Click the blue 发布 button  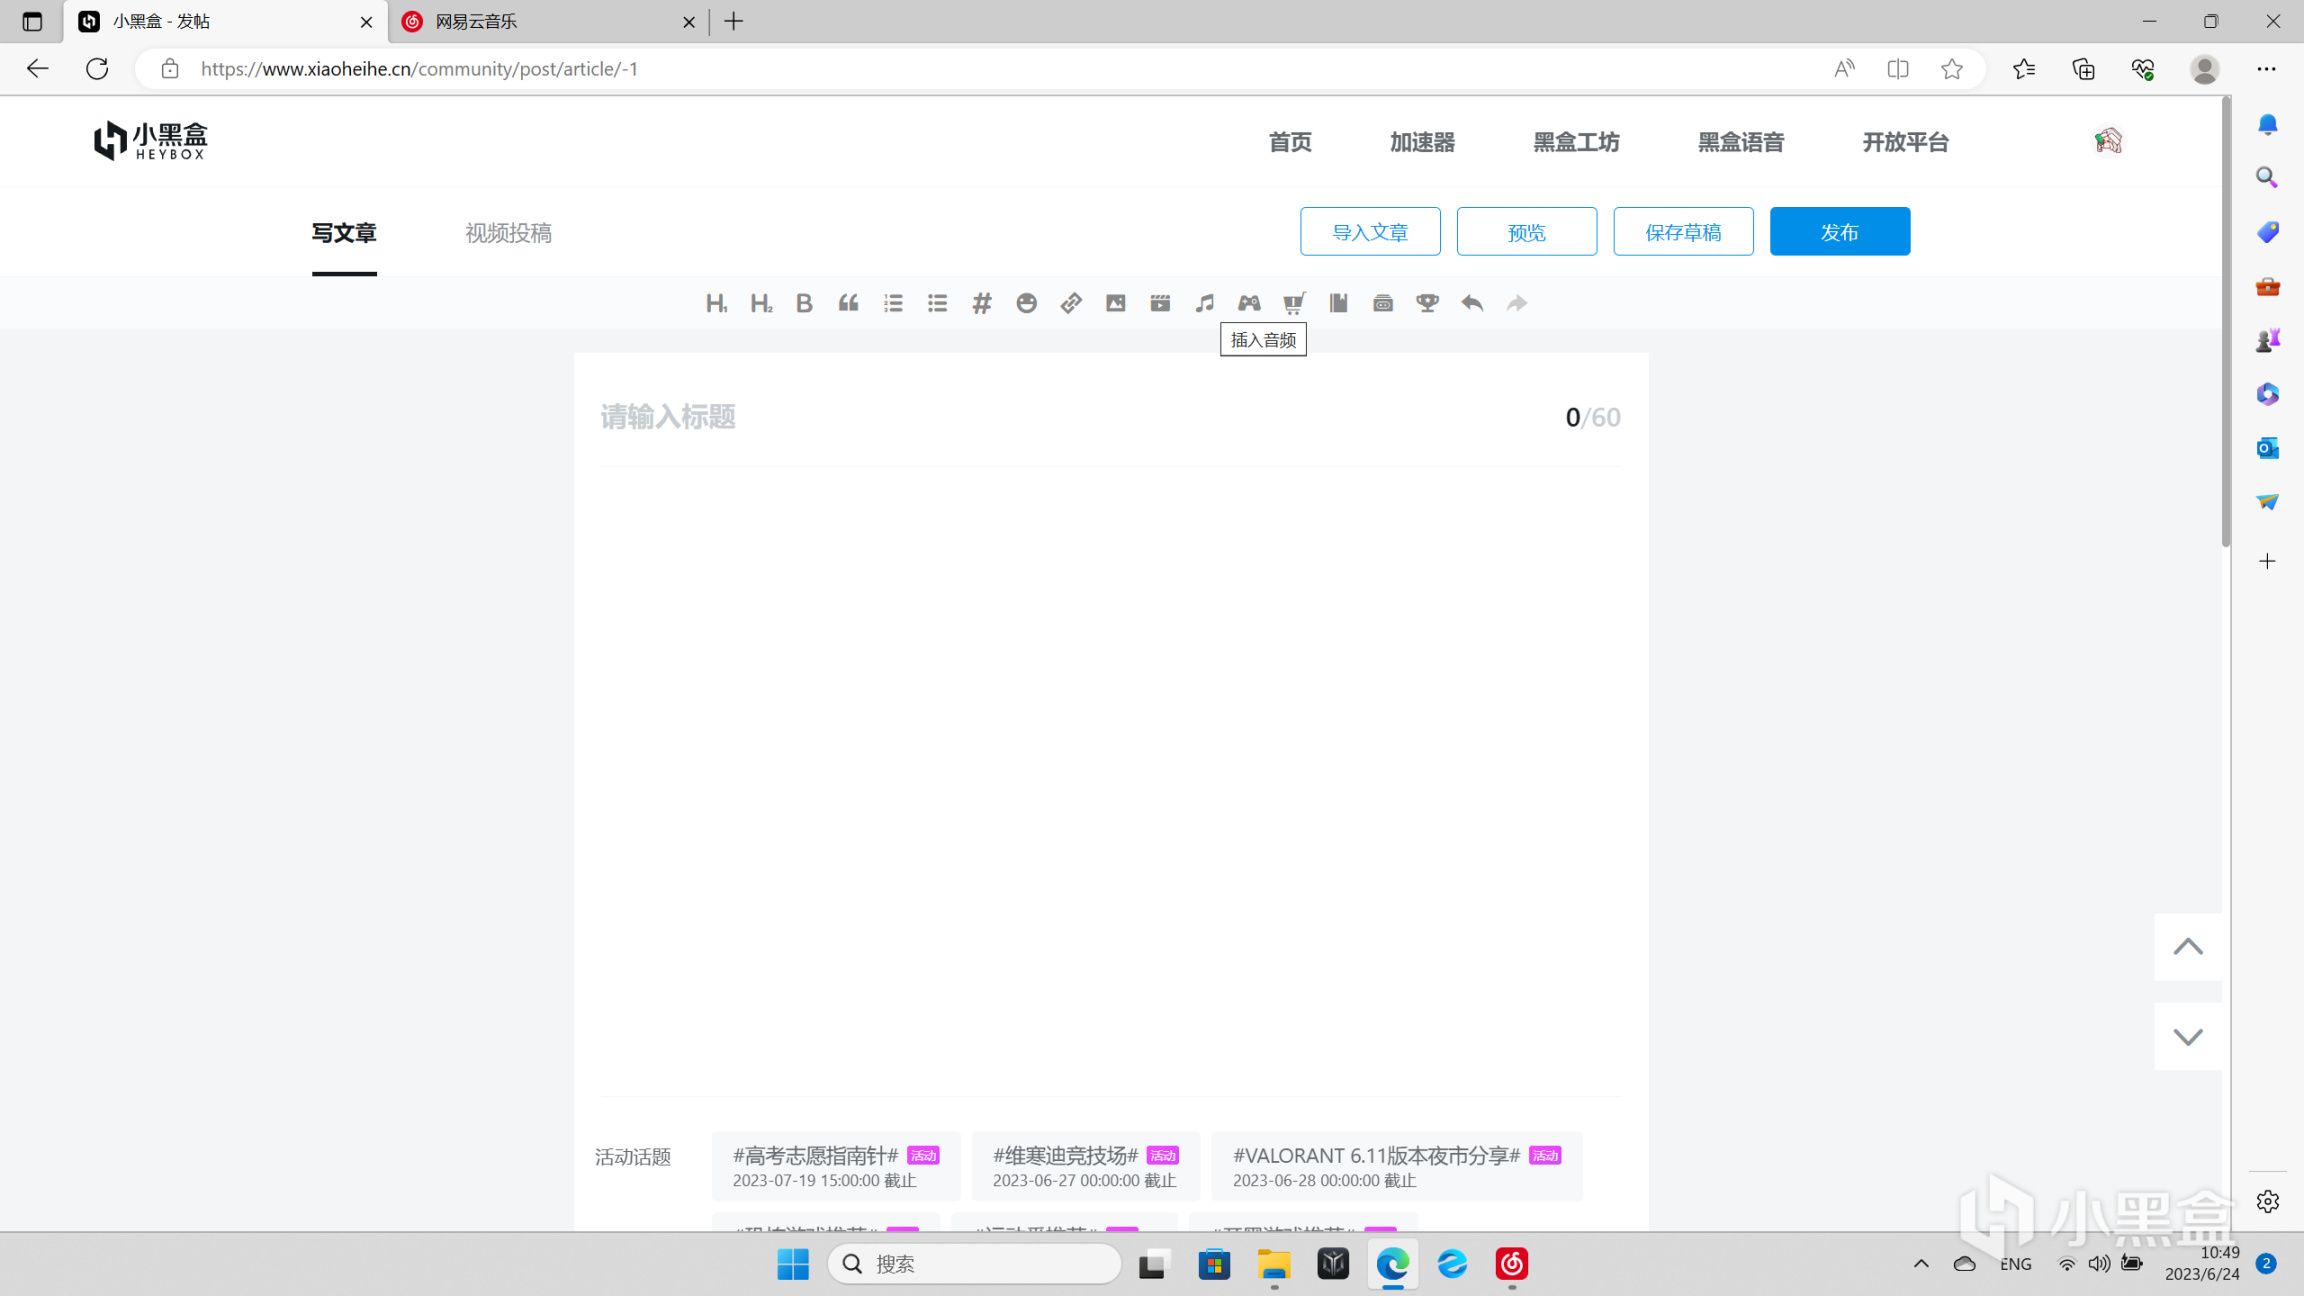pos(1839,232)
